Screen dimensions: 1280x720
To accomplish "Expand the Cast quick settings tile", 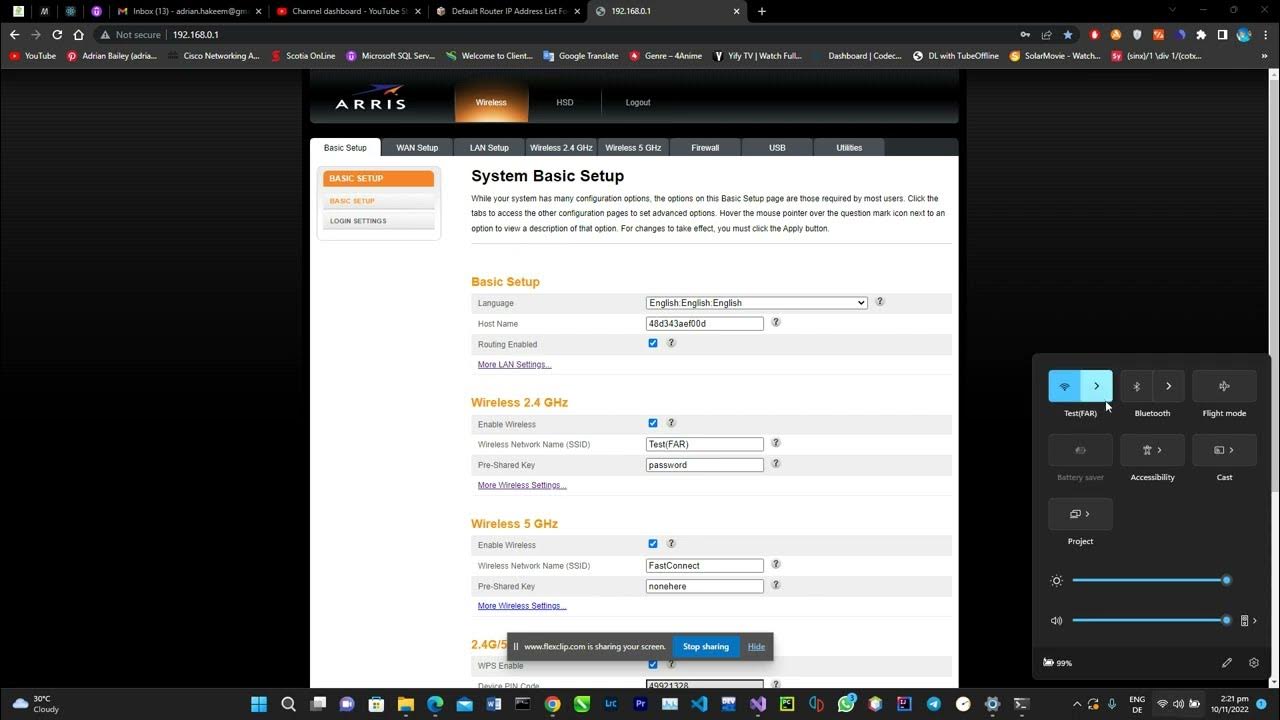I will point(1224,450).
